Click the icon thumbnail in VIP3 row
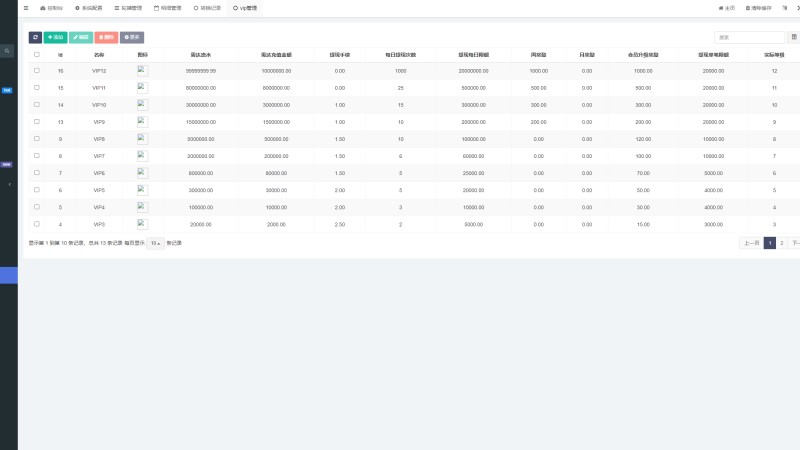The image size is (800, 450). click(142, 224)
